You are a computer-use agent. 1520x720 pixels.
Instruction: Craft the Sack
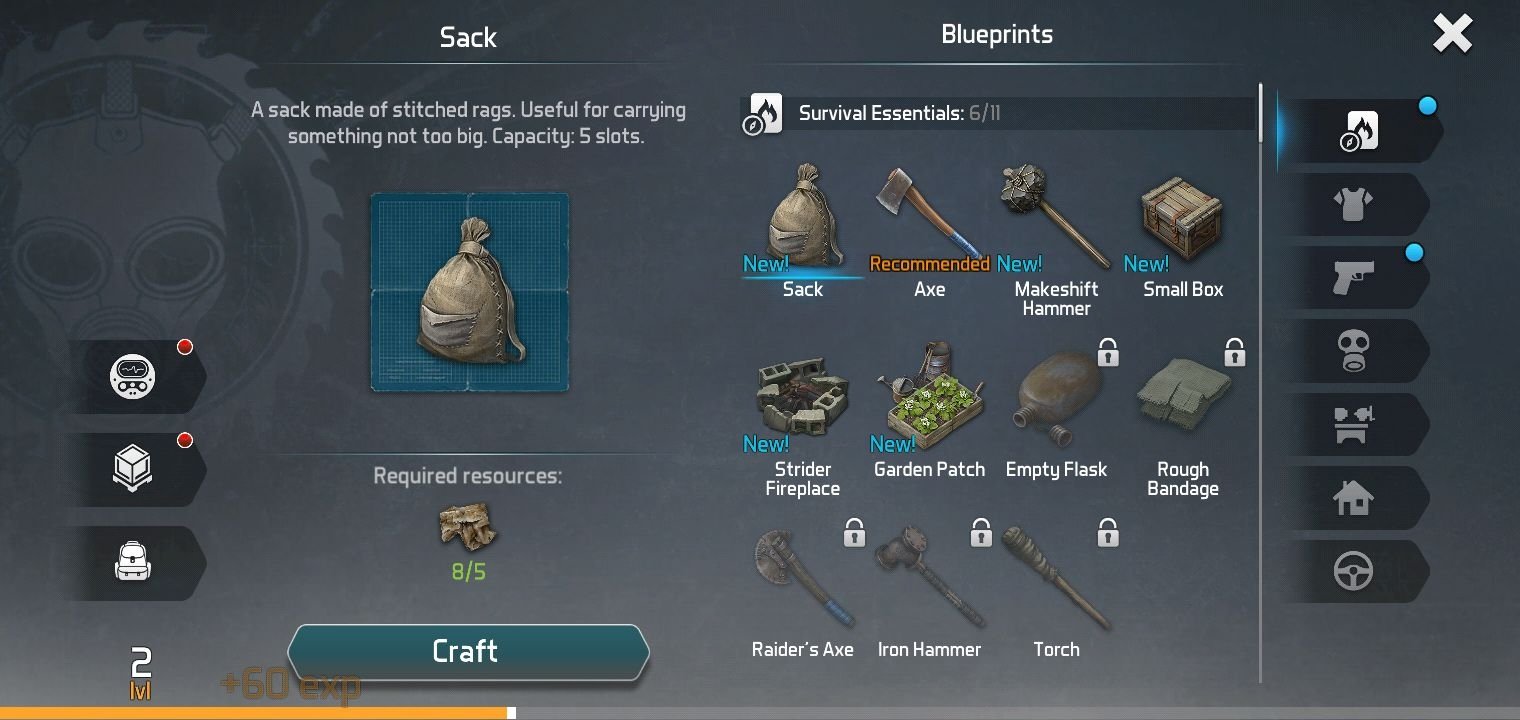click(468, 652)
